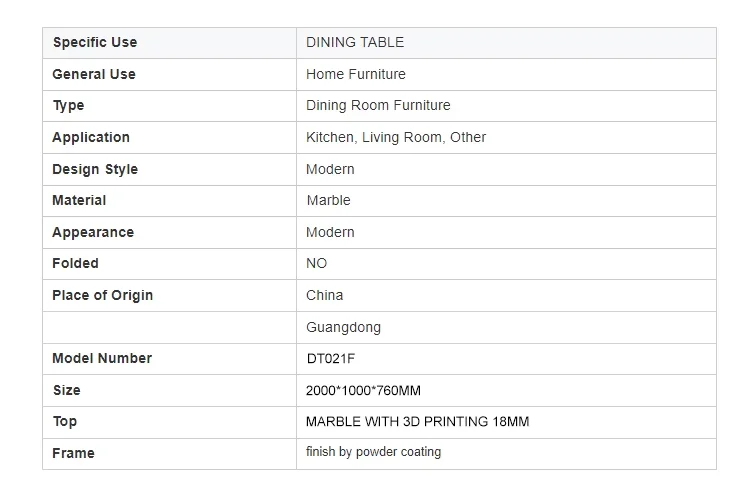Click the 'Model Number' row label

[102, 358]
